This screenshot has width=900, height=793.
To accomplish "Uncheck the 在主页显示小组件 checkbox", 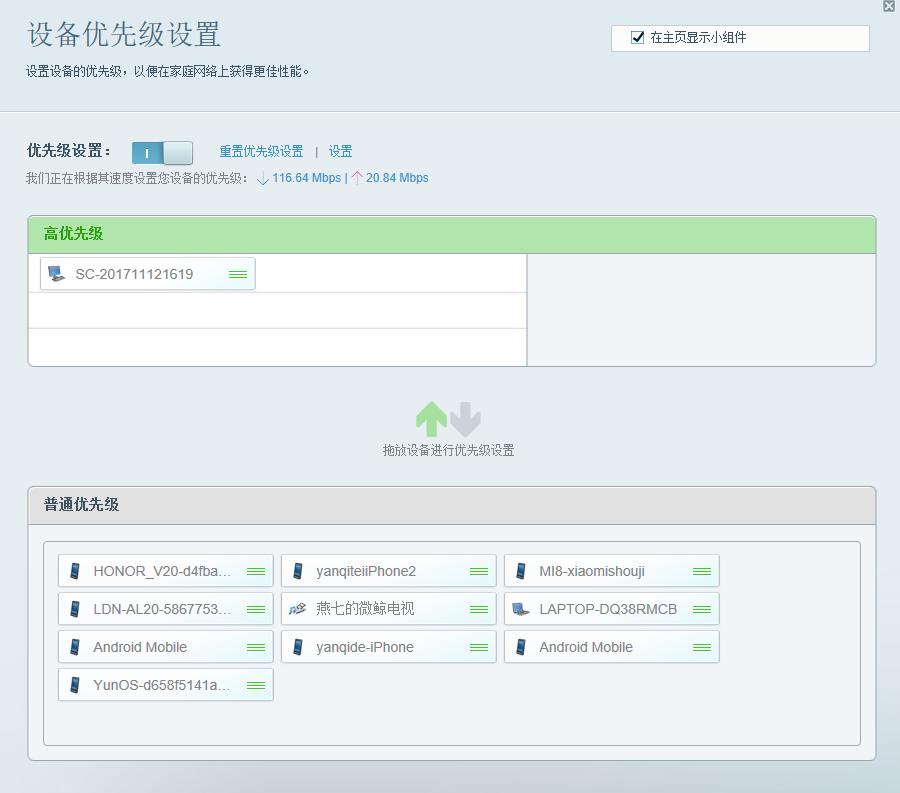I will coord(637,38).
